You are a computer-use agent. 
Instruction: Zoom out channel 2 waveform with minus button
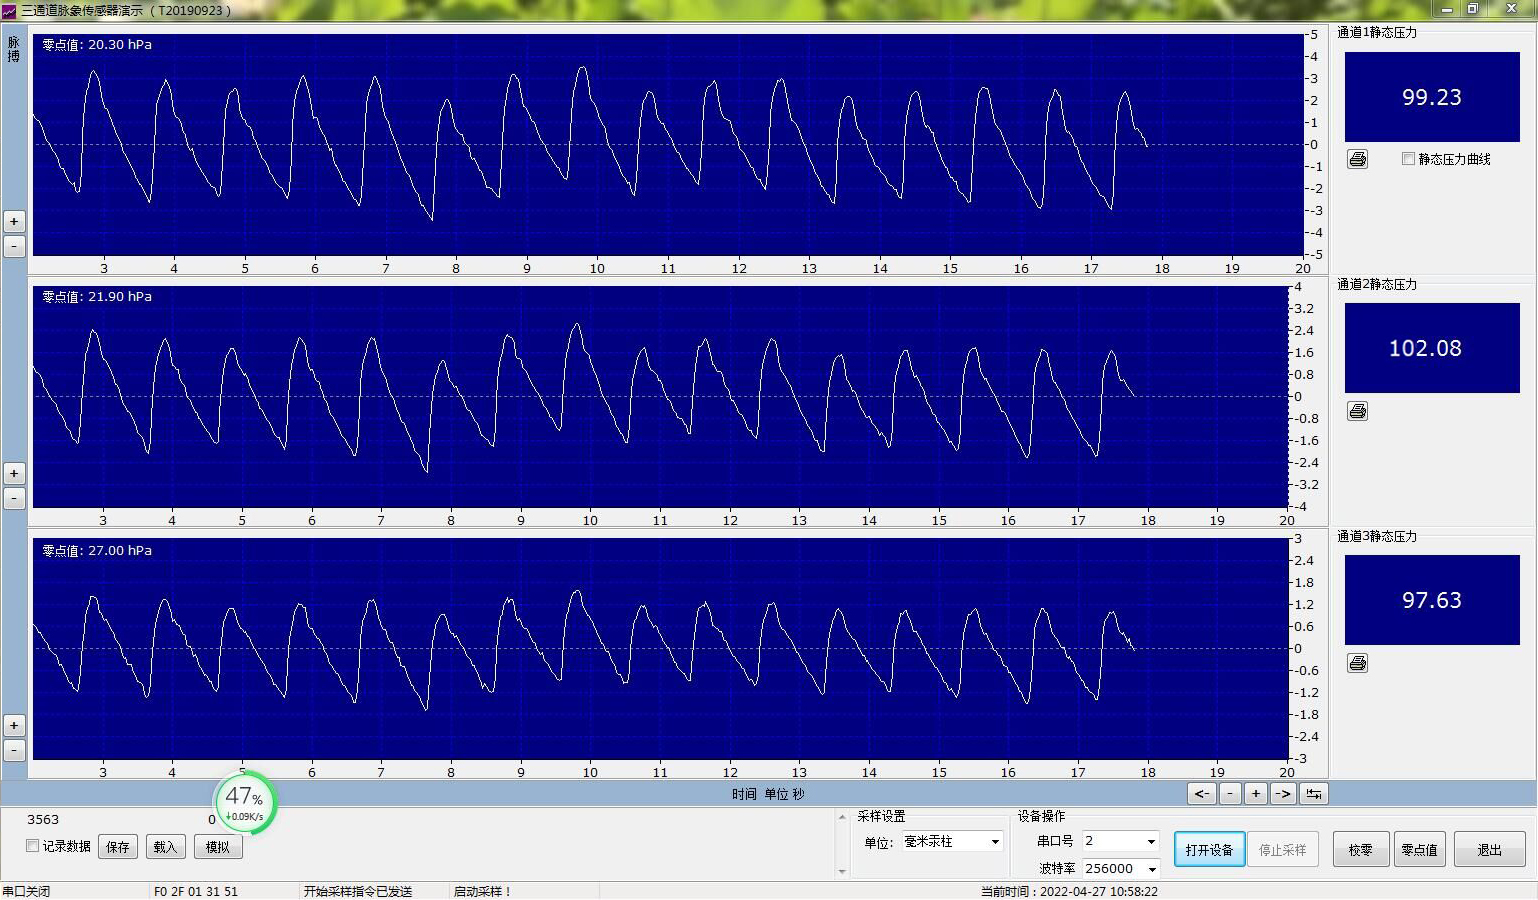[14, 498]
